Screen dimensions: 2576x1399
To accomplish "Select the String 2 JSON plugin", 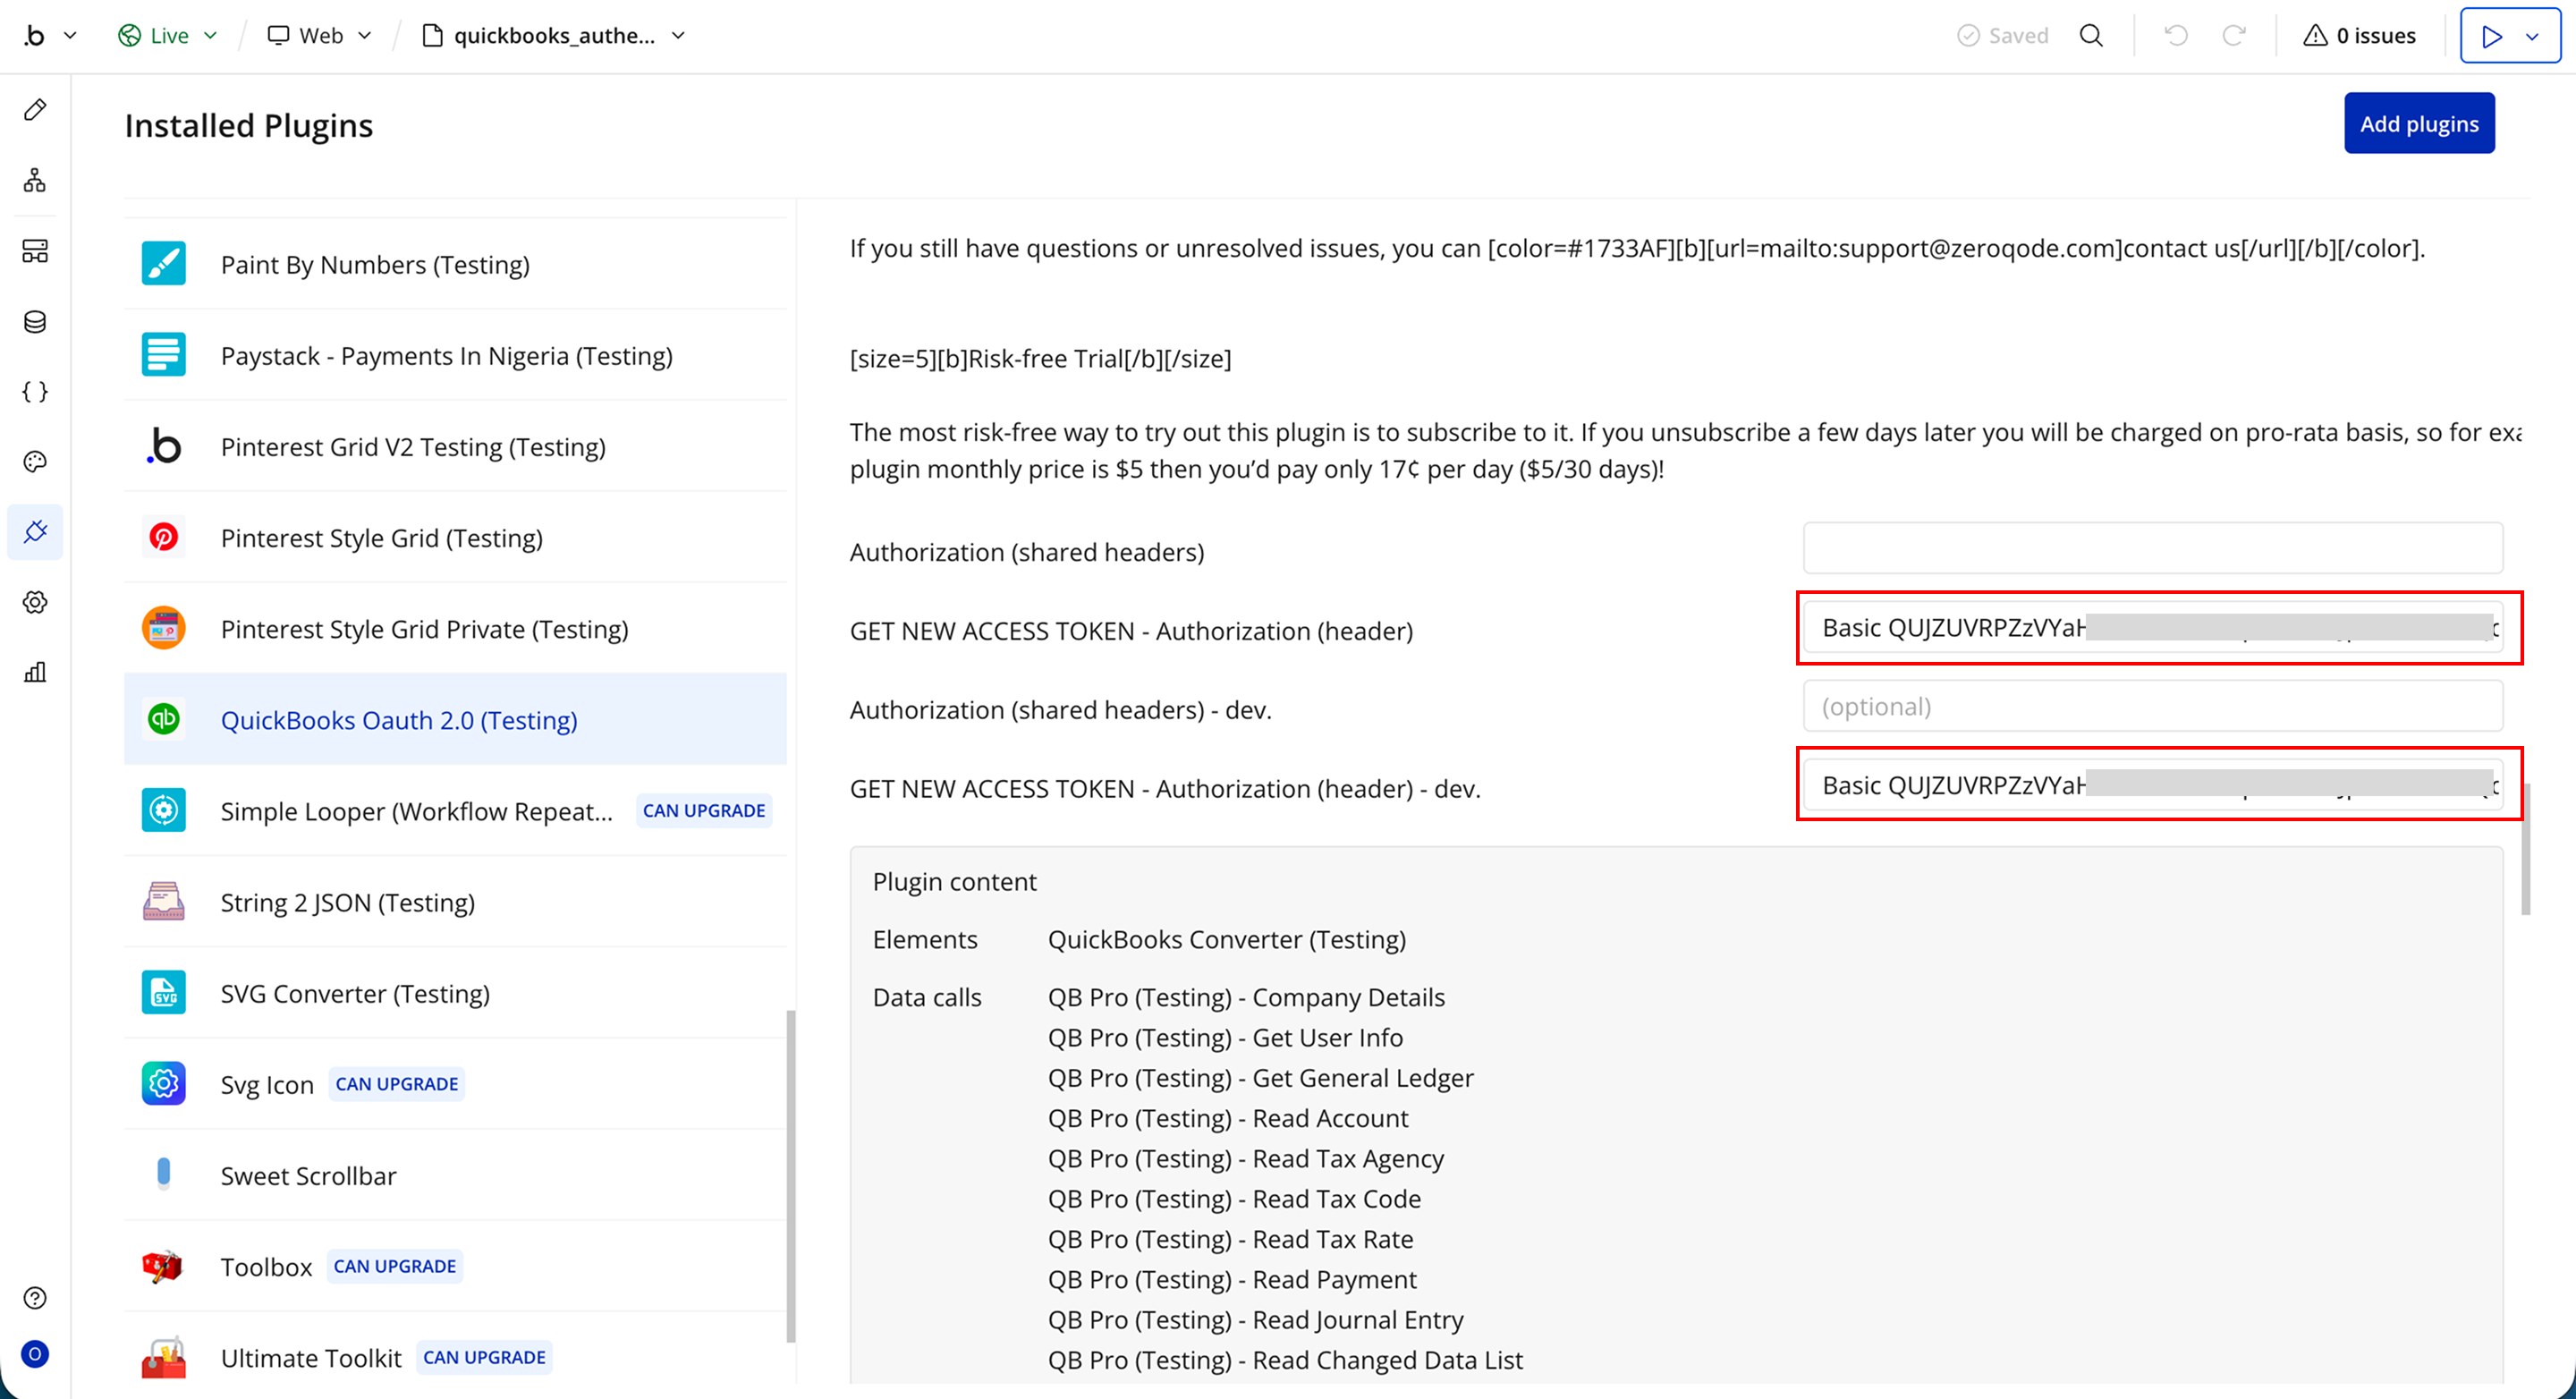I will 347,902.
